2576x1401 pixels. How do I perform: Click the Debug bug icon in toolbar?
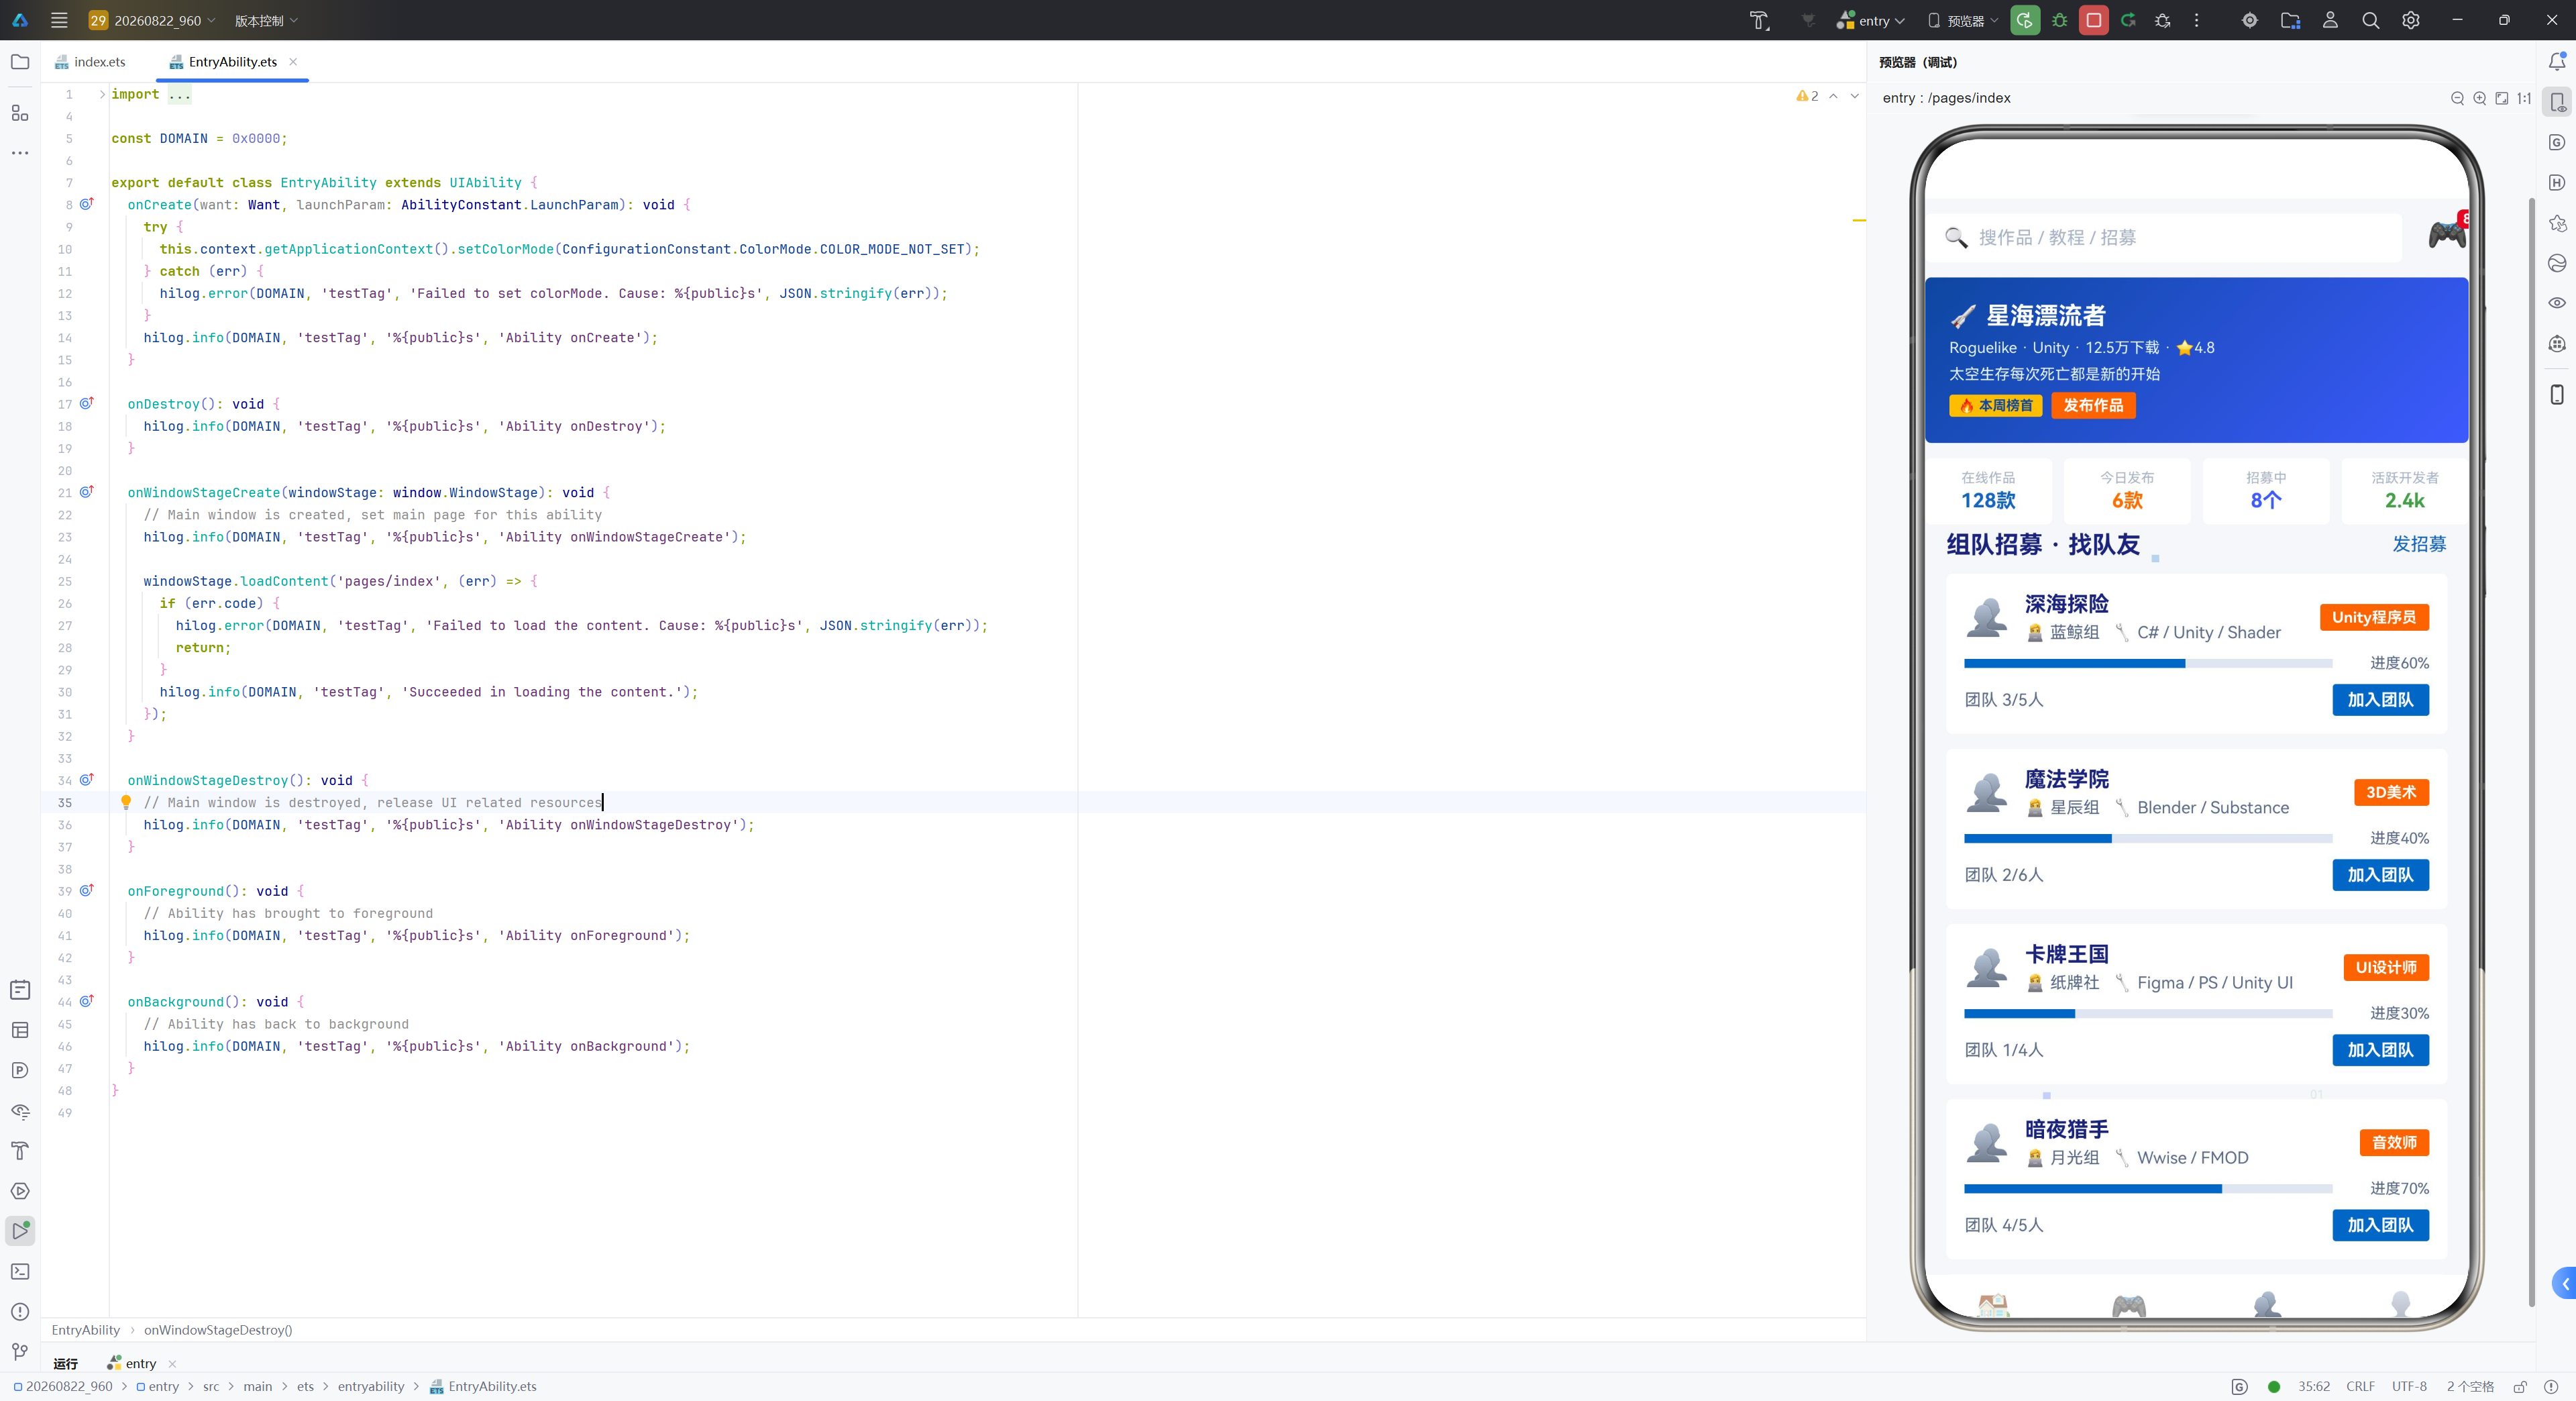tap(2059, 20)
